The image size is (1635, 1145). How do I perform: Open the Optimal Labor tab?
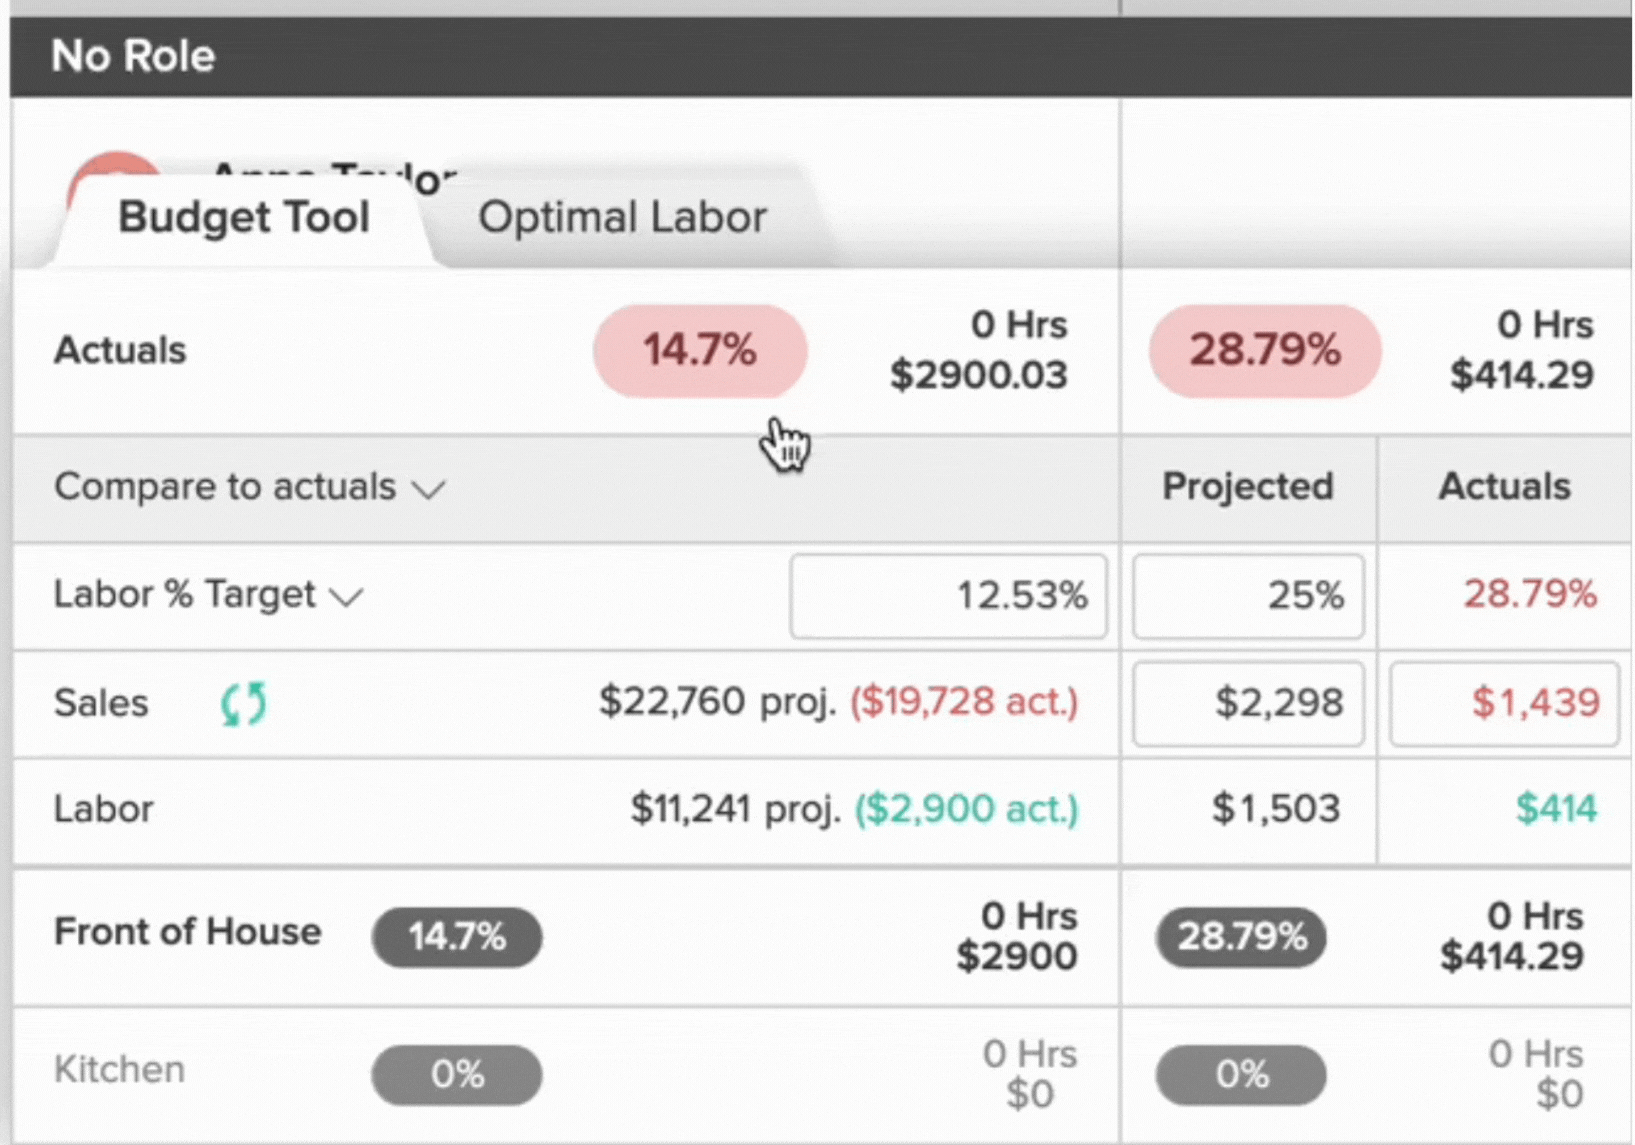coord(622,217)
